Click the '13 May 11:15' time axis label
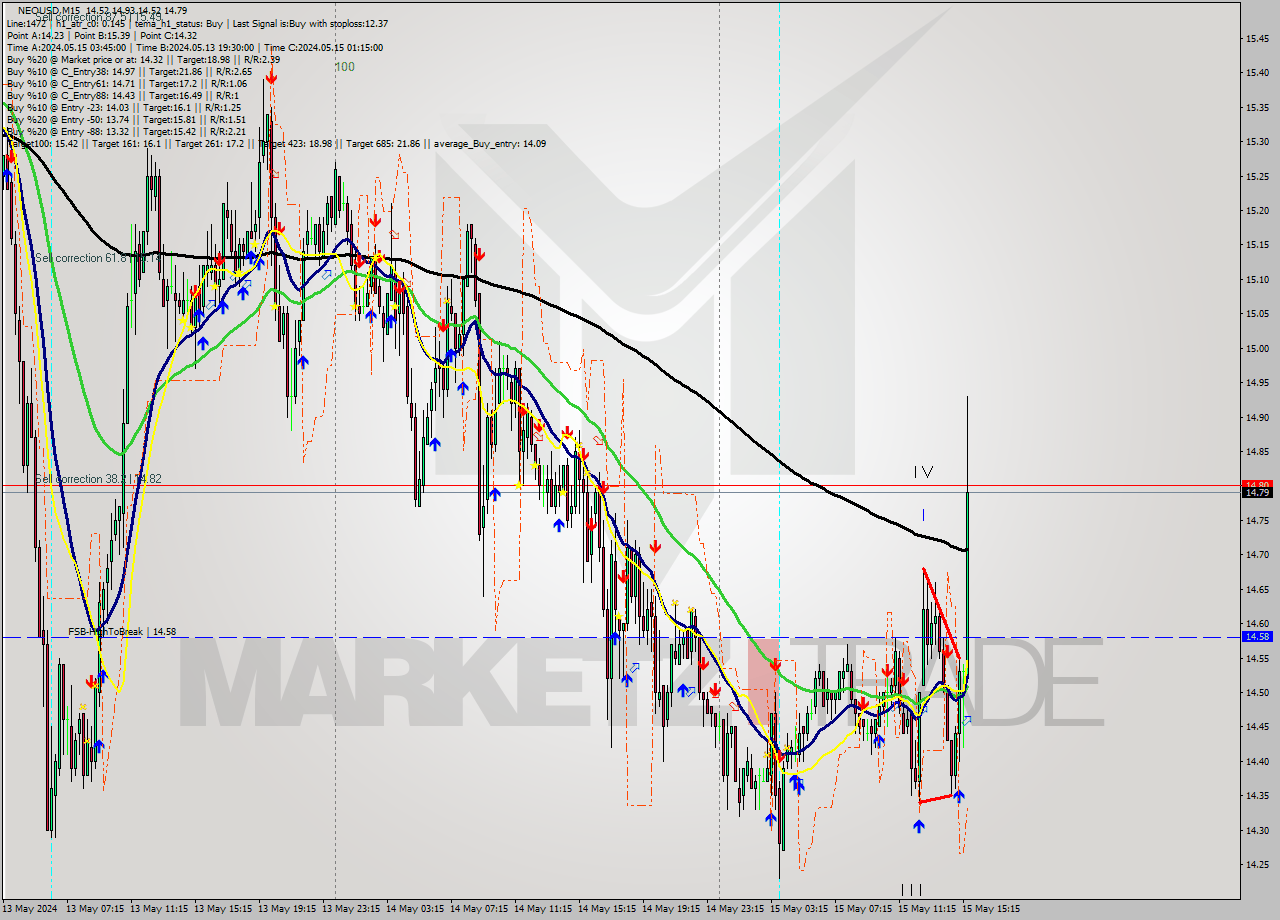Screen dimensions: 1280x920 pyautogui.click(x=159, y=909)
